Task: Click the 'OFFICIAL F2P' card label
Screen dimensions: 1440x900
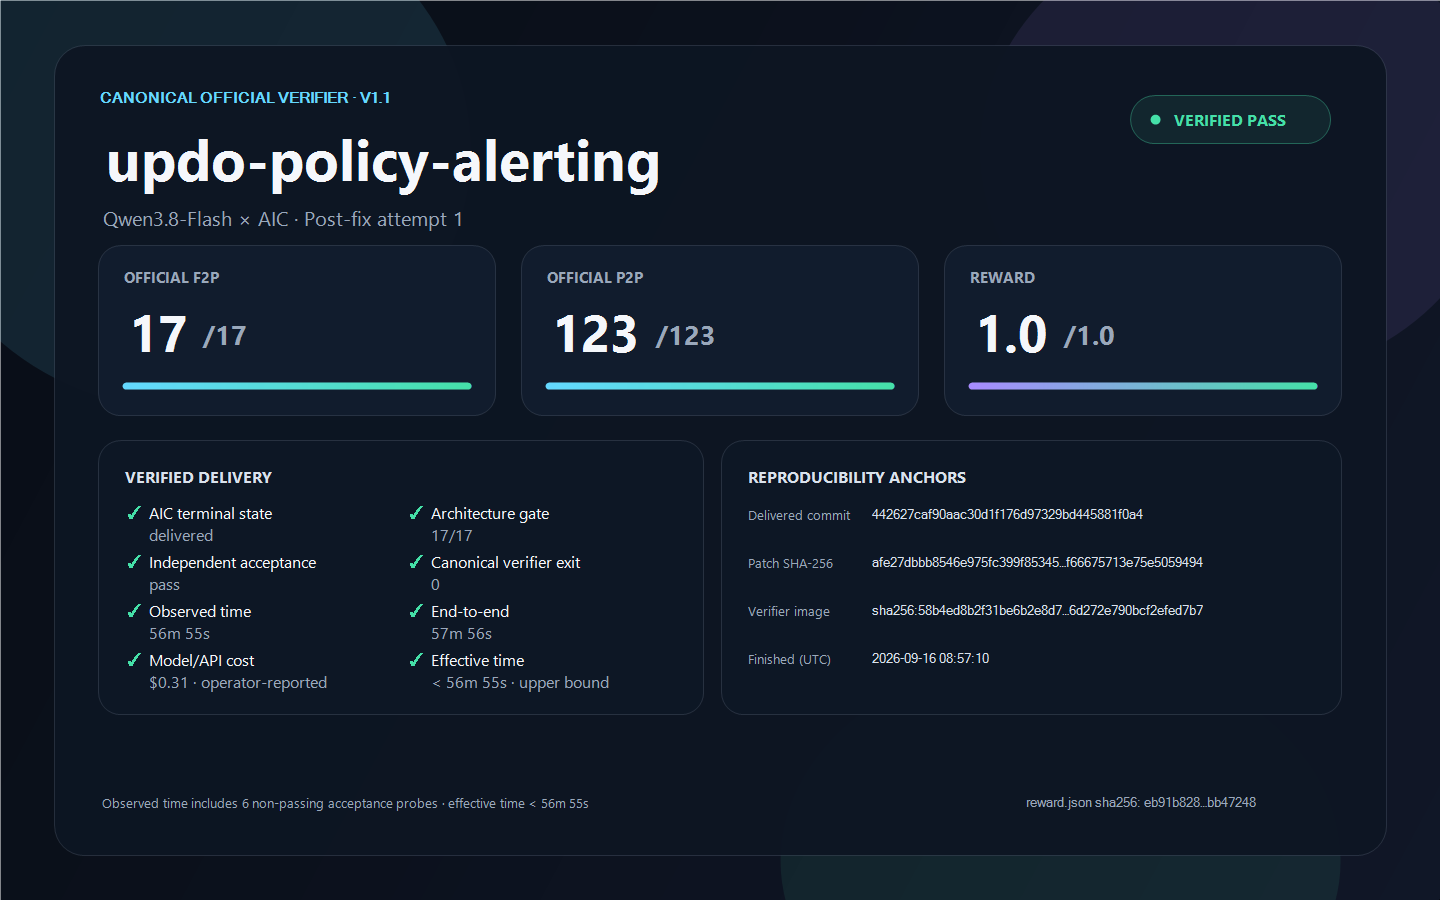Action: point(172,278)
